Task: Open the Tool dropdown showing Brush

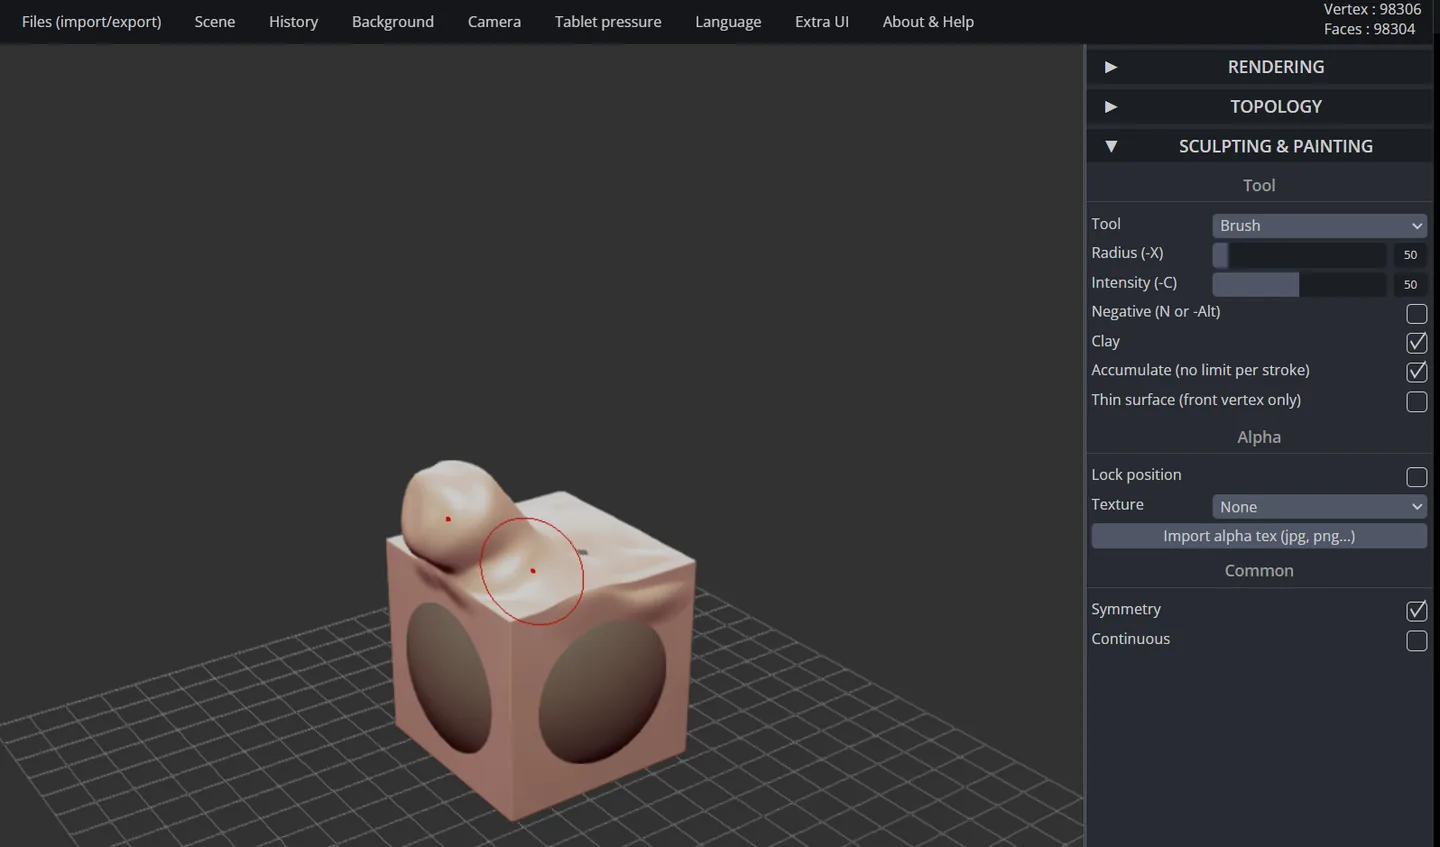Action: pyautogui.click(x=1319, y=226)
